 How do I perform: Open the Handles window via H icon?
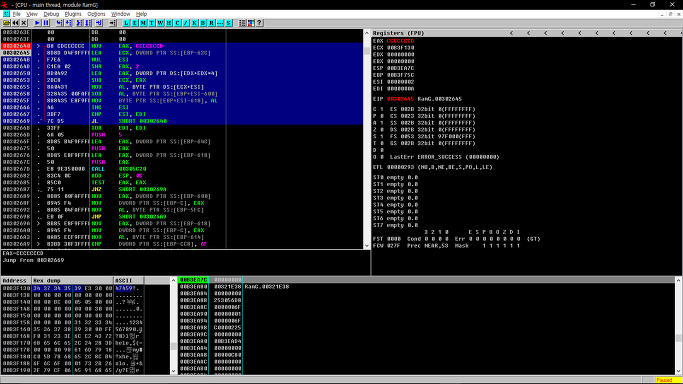click(x=169, y=23)
